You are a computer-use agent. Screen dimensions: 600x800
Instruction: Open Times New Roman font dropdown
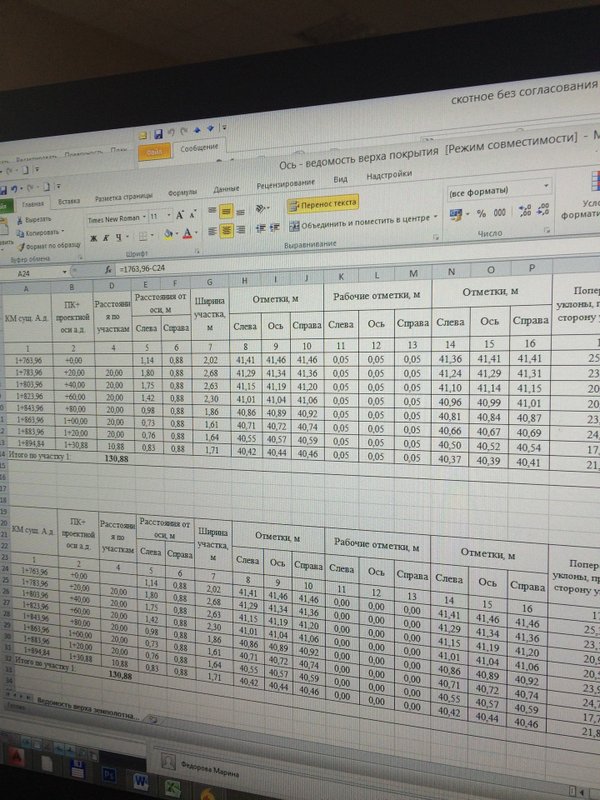[117, 219]
